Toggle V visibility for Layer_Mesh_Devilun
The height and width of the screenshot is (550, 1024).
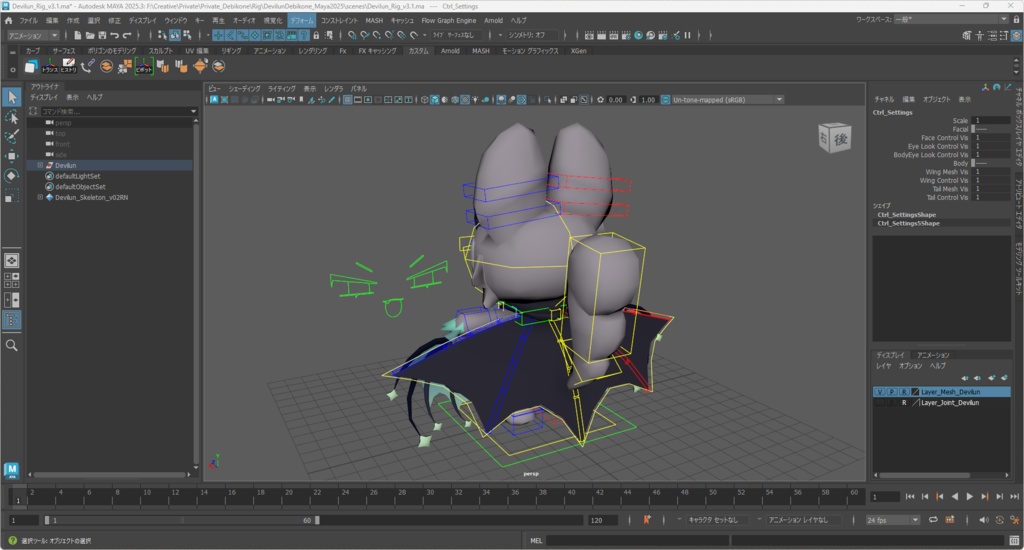coord(879,392)
